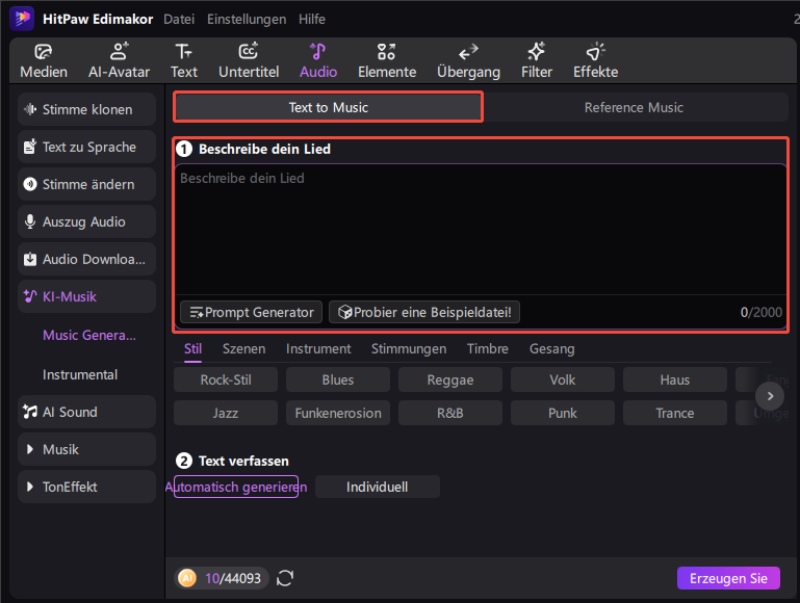Open Auszug Audio in sidebar
Viewport: 800px width, 603px height.
pos(87,221)
